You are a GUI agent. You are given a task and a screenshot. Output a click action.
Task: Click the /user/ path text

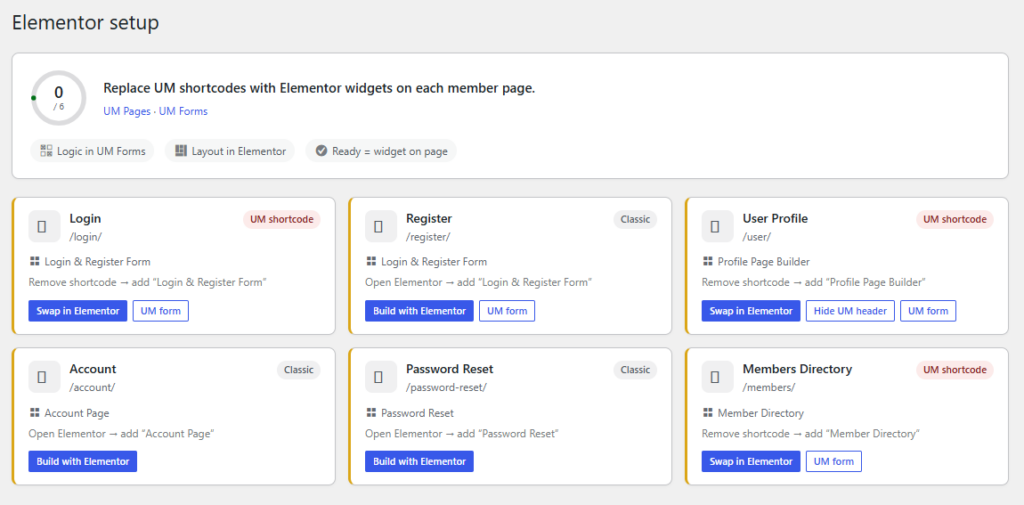(757, 236)
